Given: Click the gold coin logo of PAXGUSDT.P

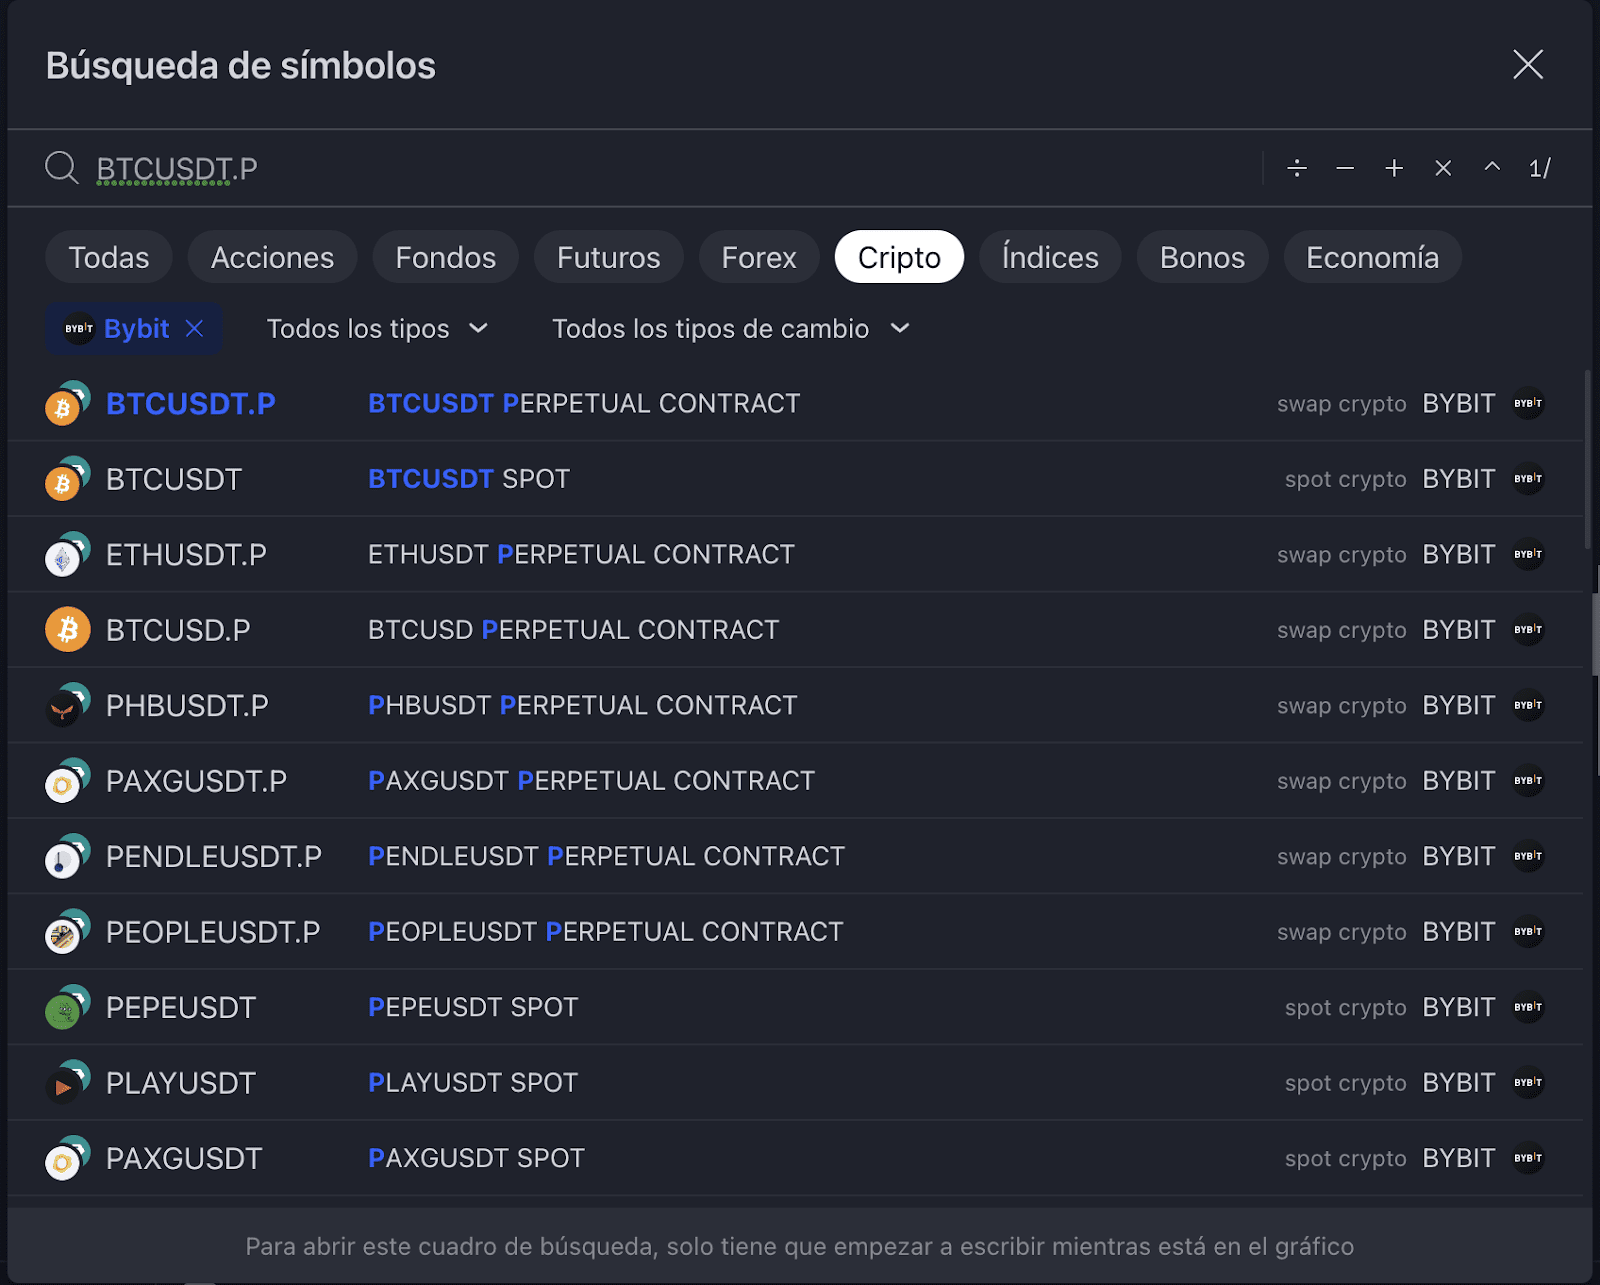Looking at the screenshot, I should click(67, 781).
